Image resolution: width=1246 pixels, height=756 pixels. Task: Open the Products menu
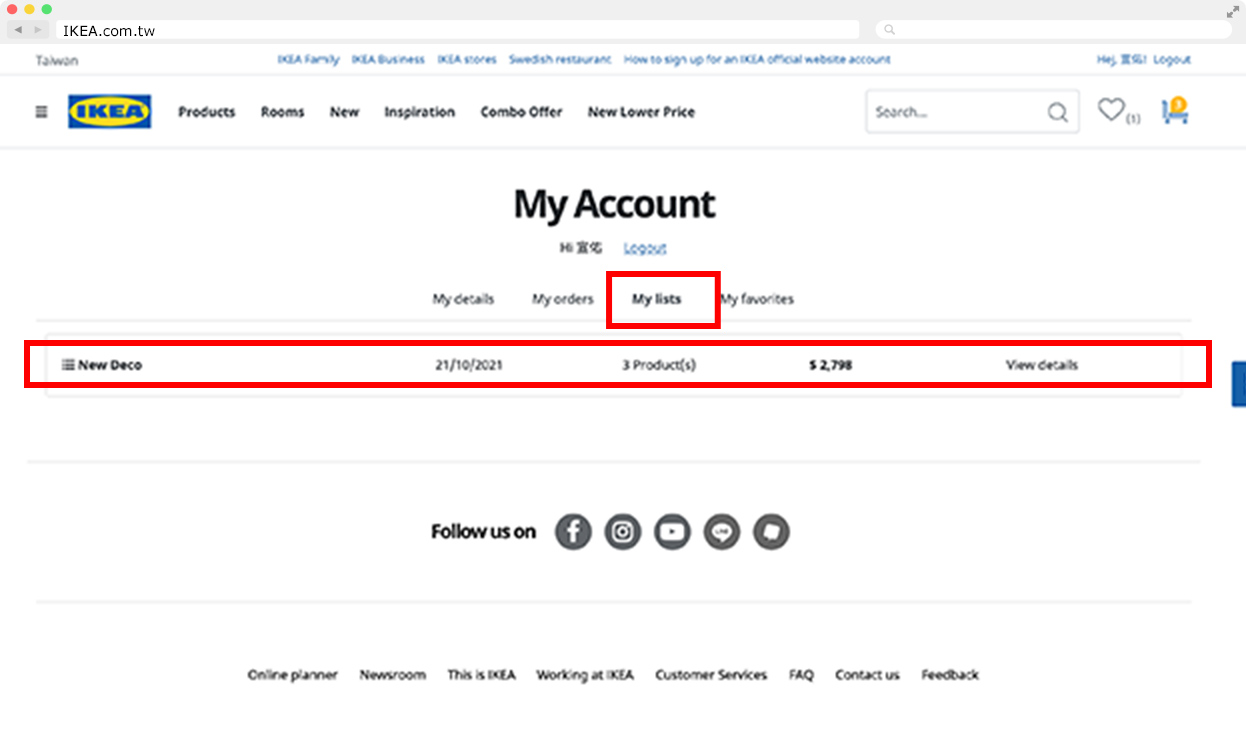[x=206, y=112]
